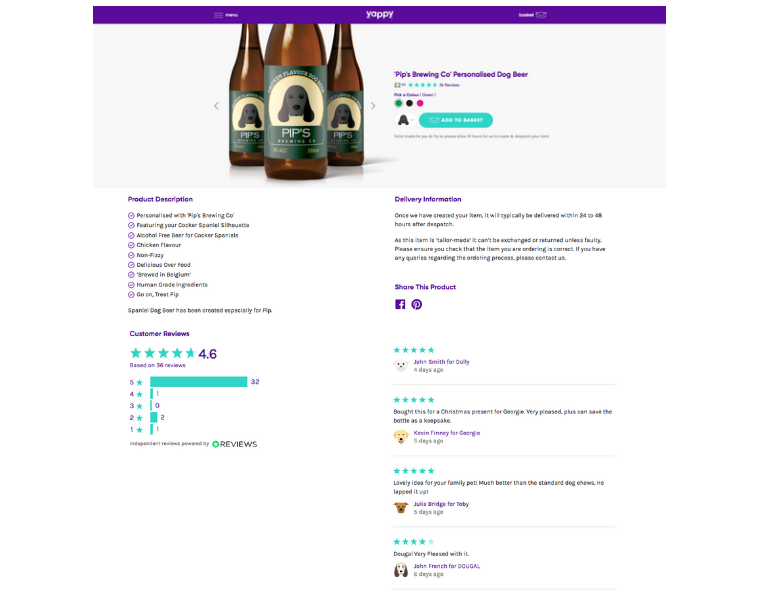Share this product on Pinterest

coord(416,304)
